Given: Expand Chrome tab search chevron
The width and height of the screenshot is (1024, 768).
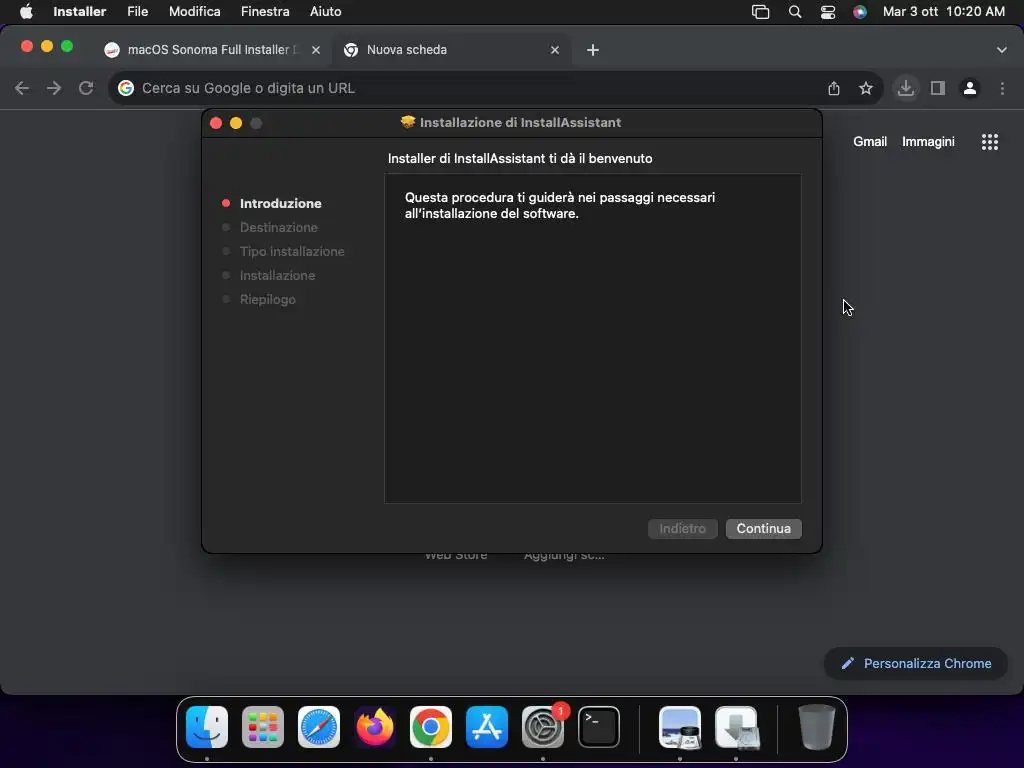Looking at the screenshot, I should (x=1001, y=50).
